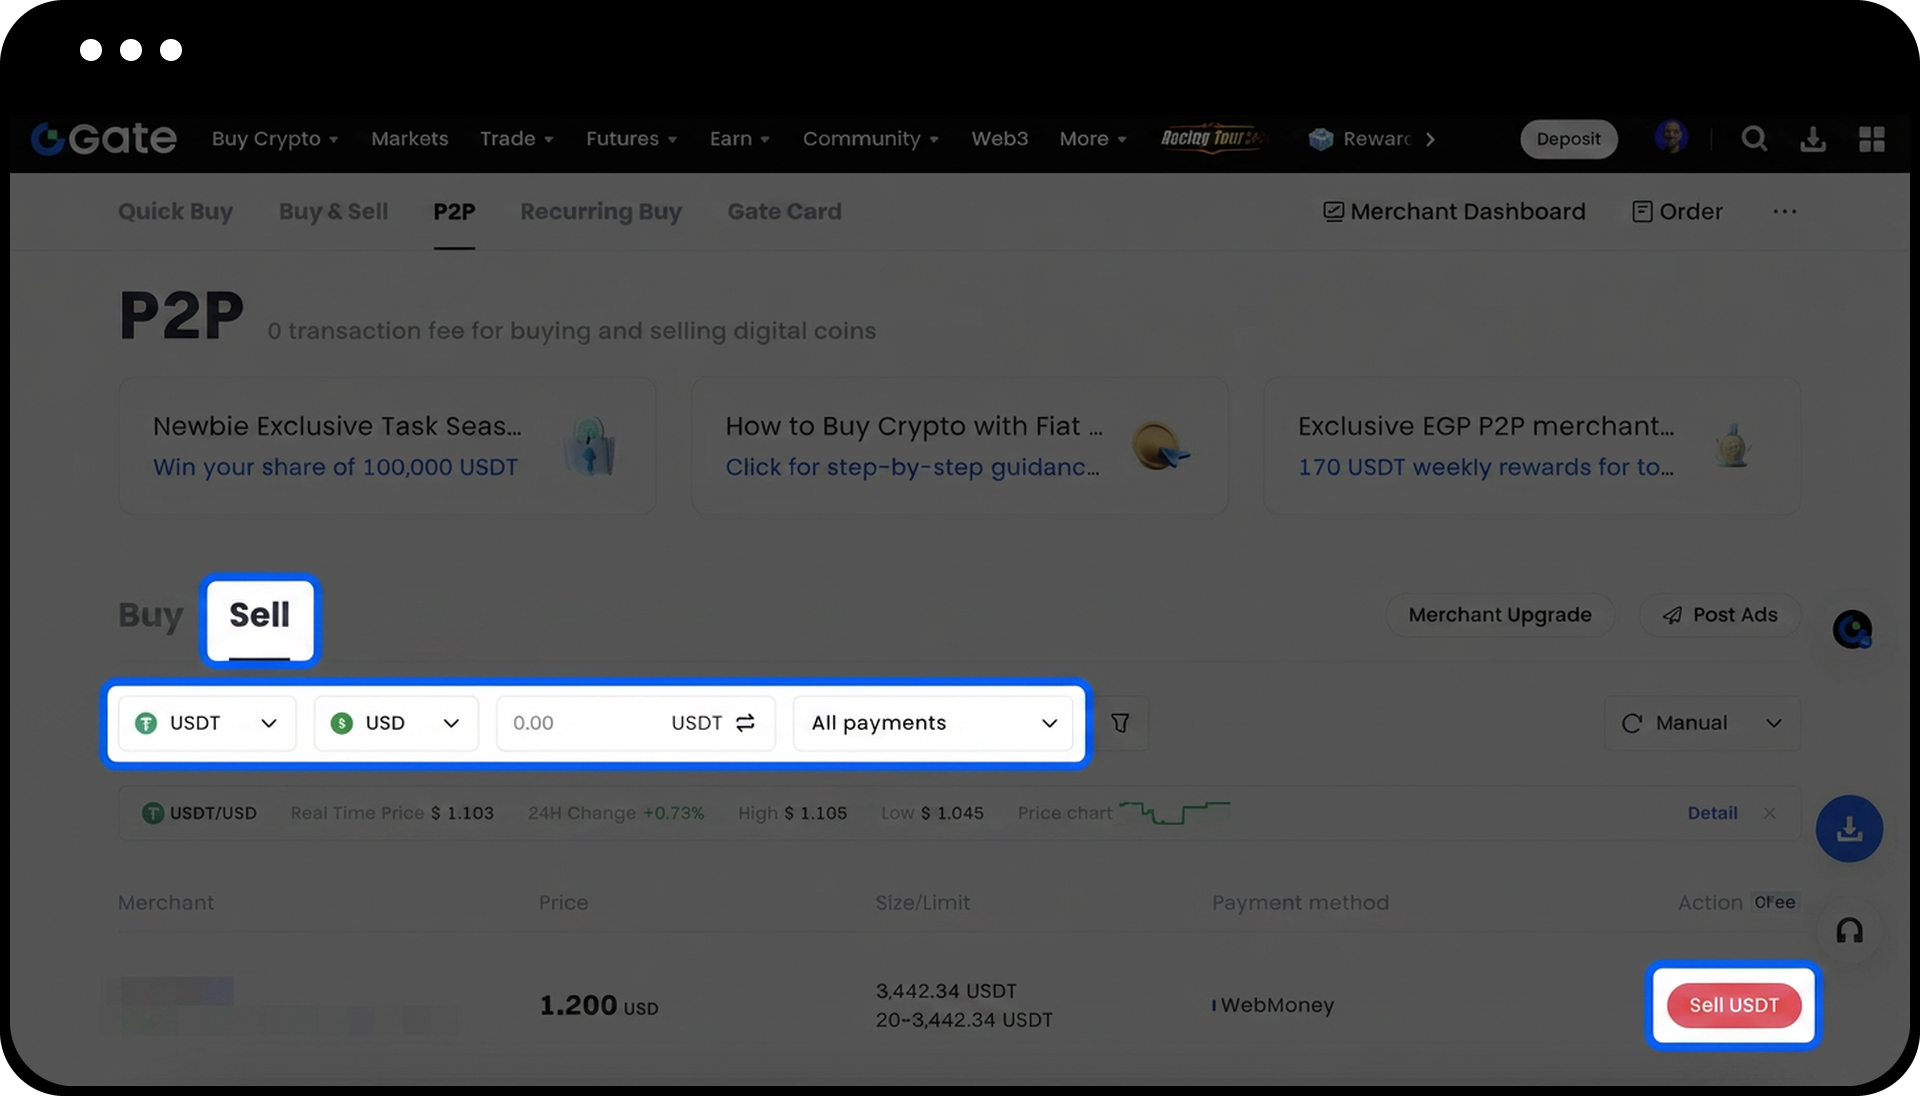The image size is (1920, 1096).
Task: Click the Post Ads button
Action: [x=1720, y=615]
